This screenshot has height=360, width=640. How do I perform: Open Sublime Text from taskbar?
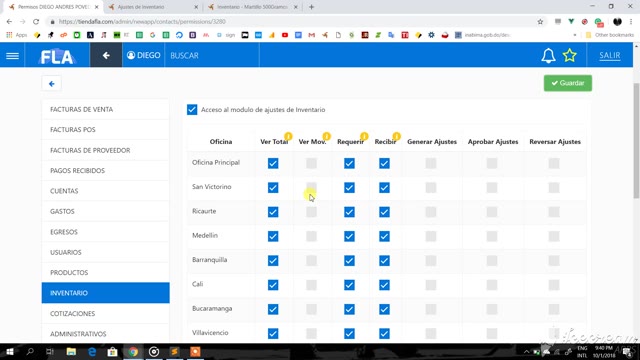[x=174, y=351]
